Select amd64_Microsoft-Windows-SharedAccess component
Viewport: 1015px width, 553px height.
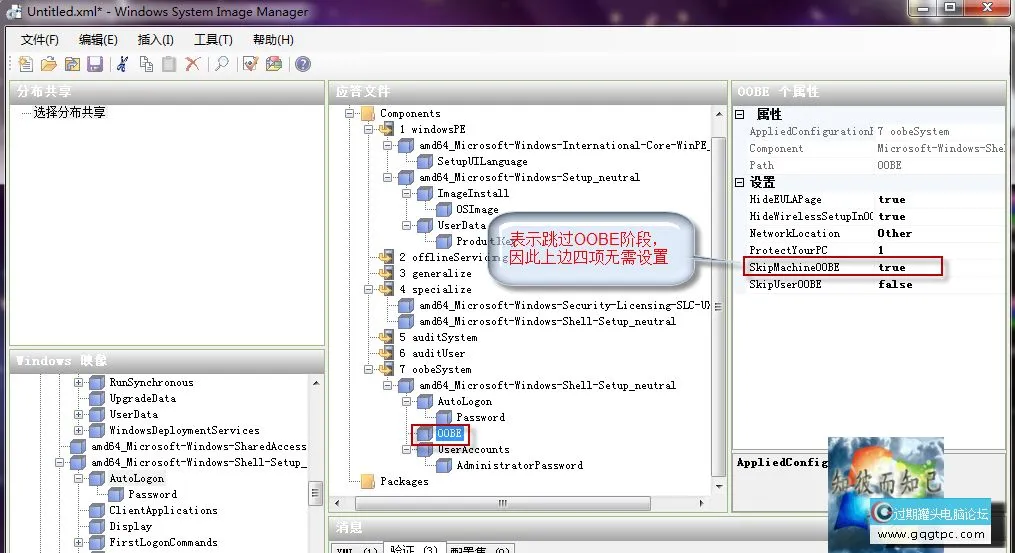199,446
